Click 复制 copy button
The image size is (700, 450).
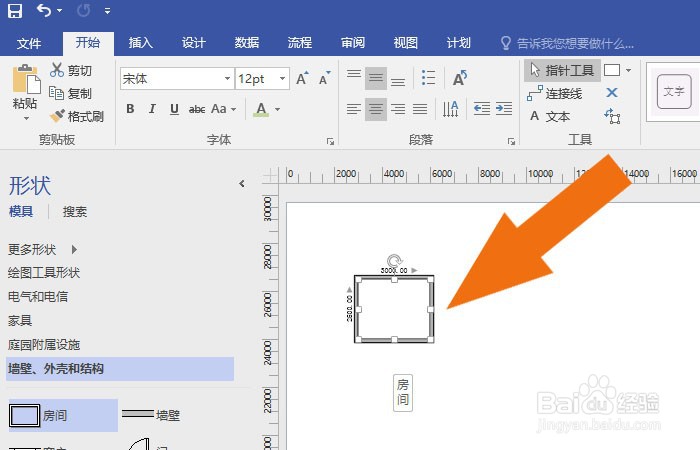[x=71, y=93]
